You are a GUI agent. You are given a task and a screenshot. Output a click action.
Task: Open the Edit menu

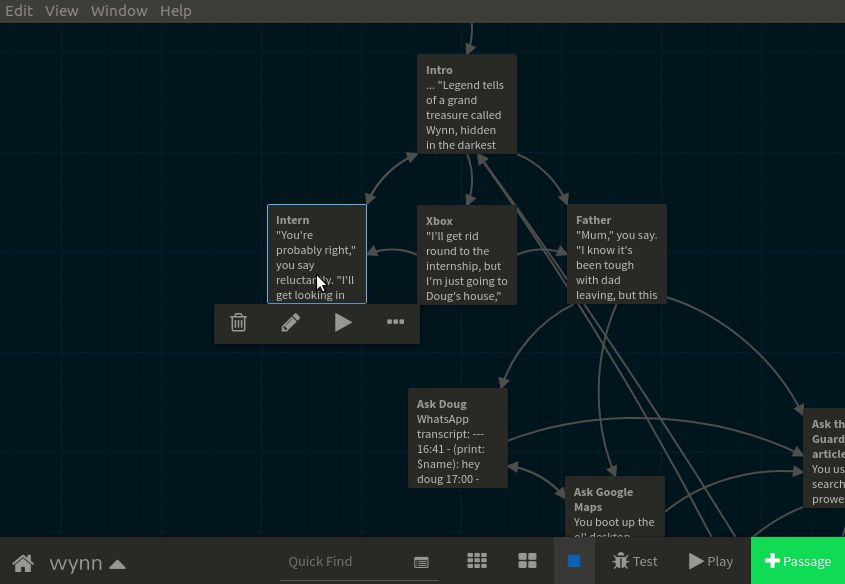[19, 11]
